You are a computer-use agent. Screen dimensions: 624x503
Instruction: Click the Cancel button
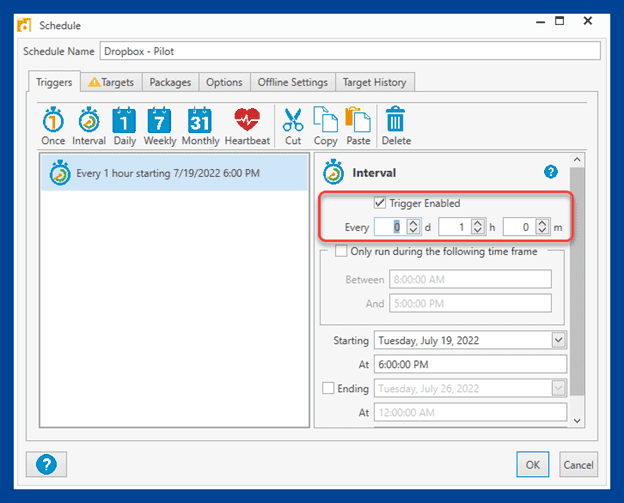[578, 464]
